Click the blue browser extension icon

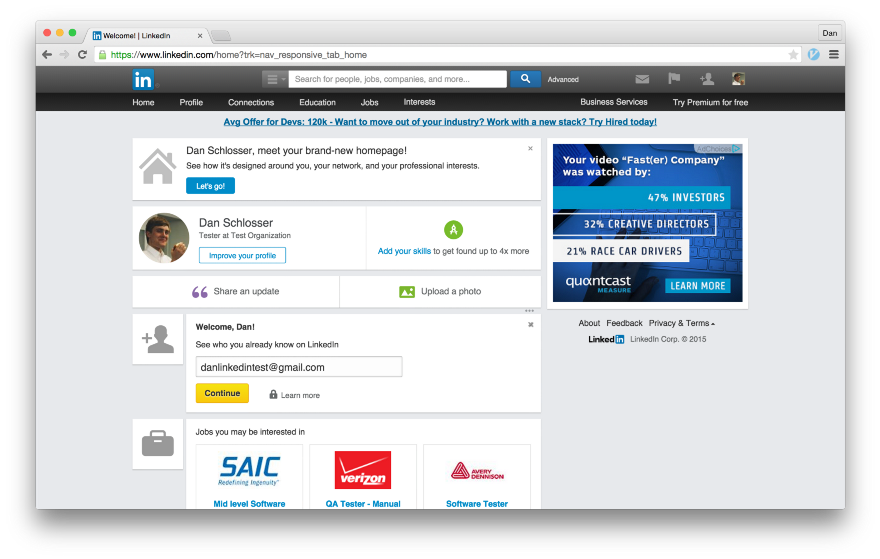tap(814, 54)
